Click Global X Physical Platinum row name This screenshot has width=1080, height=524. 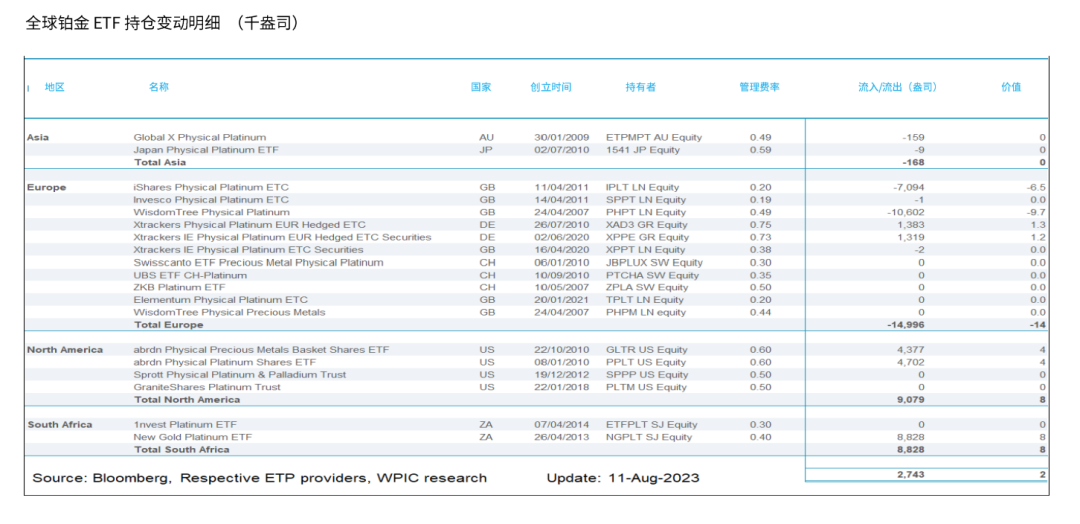point(200,137)
